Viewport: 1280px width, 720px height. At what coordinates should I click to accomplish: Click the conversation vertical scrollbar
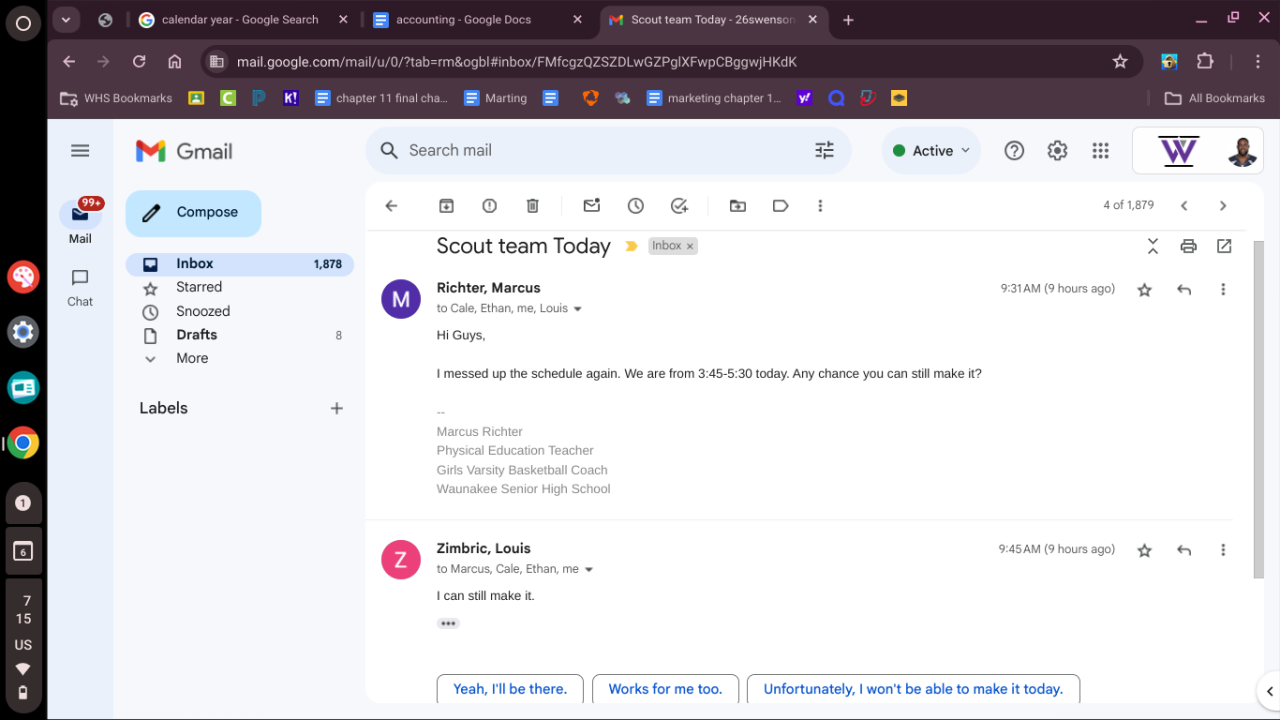pos(1258,410)
